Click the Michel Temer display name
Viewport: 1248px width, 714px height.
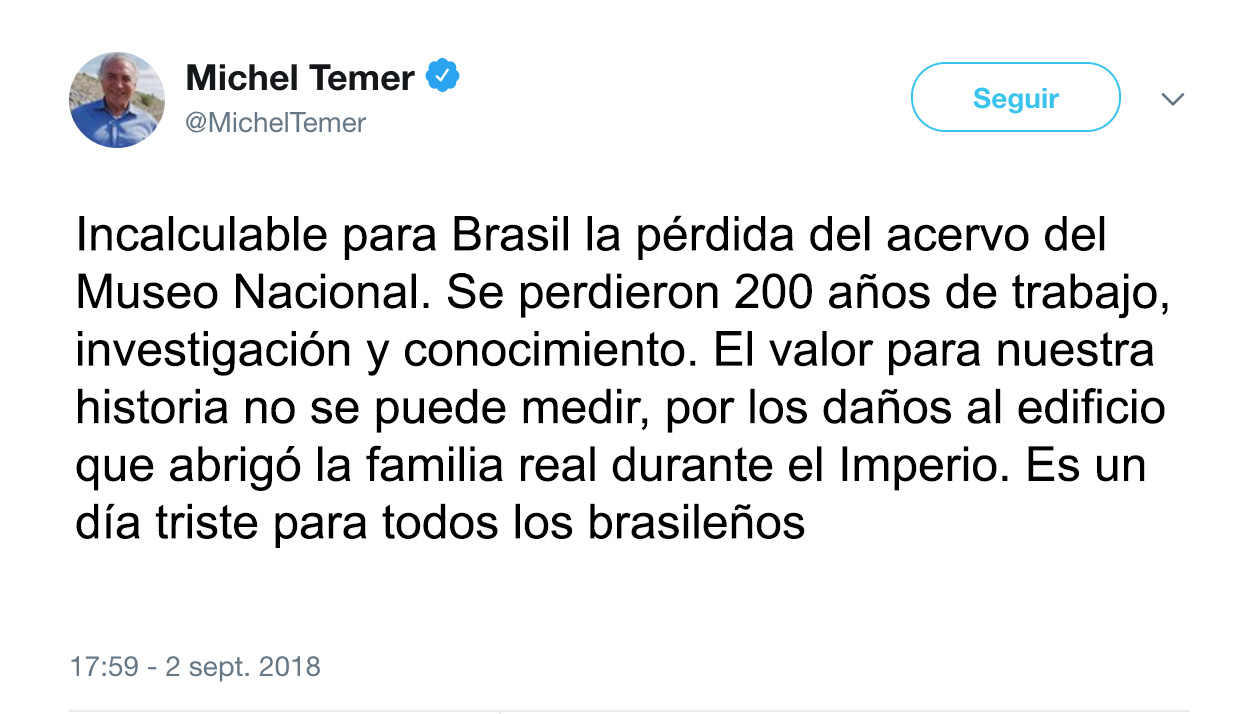click(300, 77)
